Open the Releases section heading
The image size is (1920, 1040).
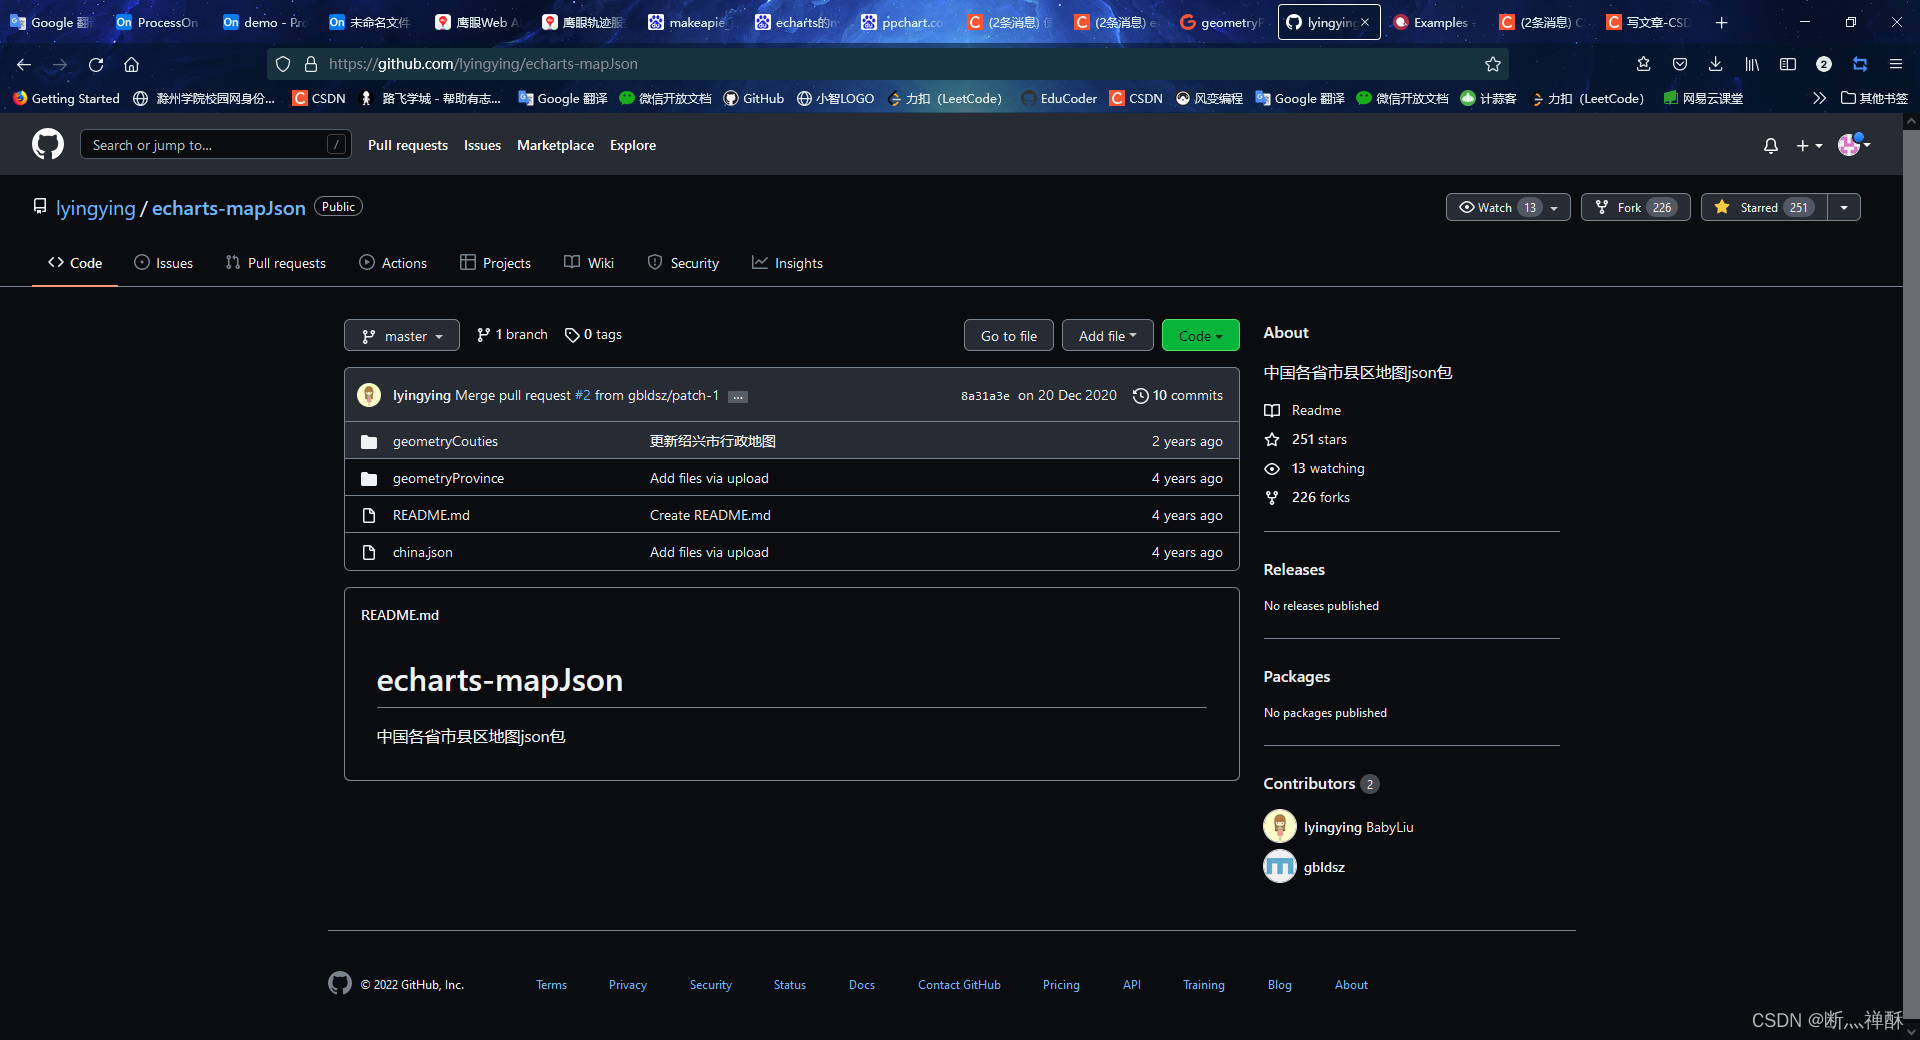pos(1294,569)
